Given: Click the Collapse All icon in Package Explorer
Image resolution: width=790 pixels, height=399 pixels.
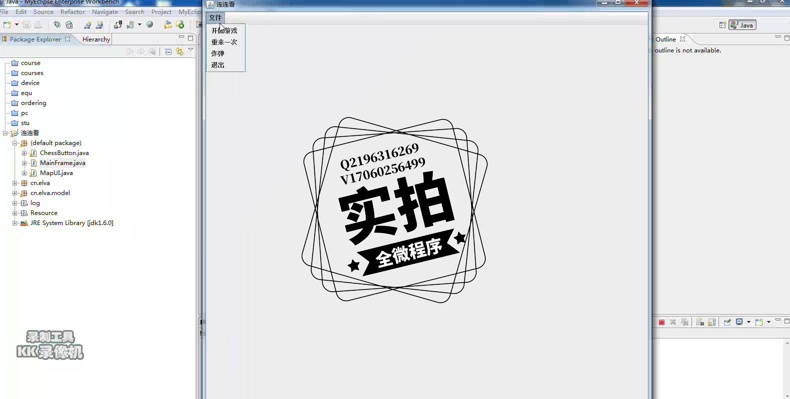Looking at the screenshot, I should 168,51.
